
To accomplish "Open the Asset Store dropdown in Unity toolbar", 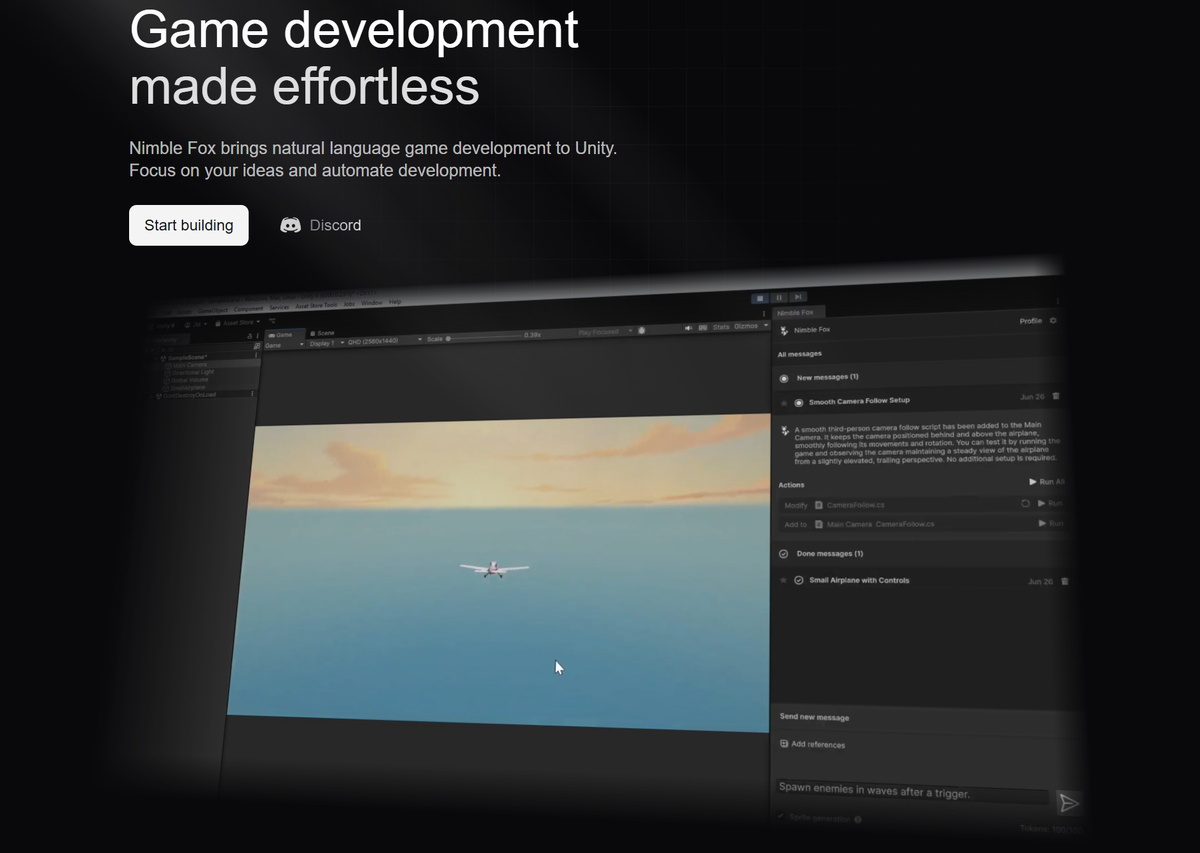I will coord(238,322).
